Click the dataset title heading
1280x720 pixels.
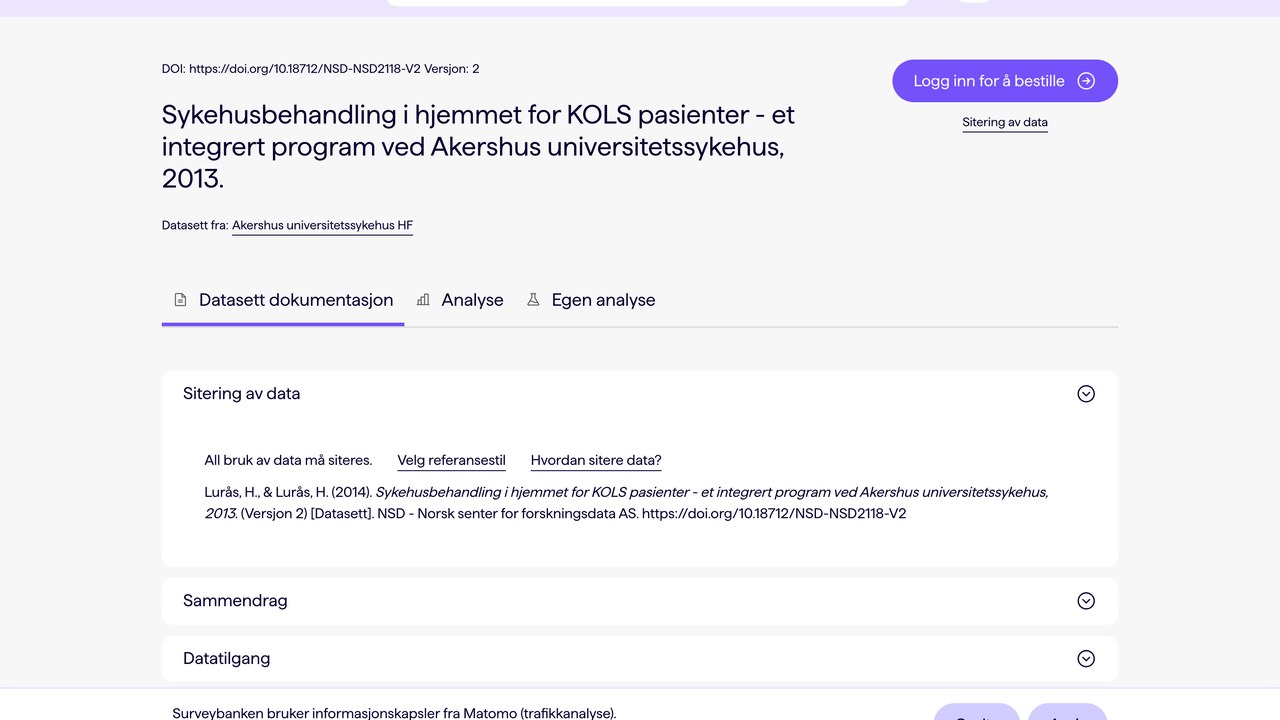pos(478,147)
